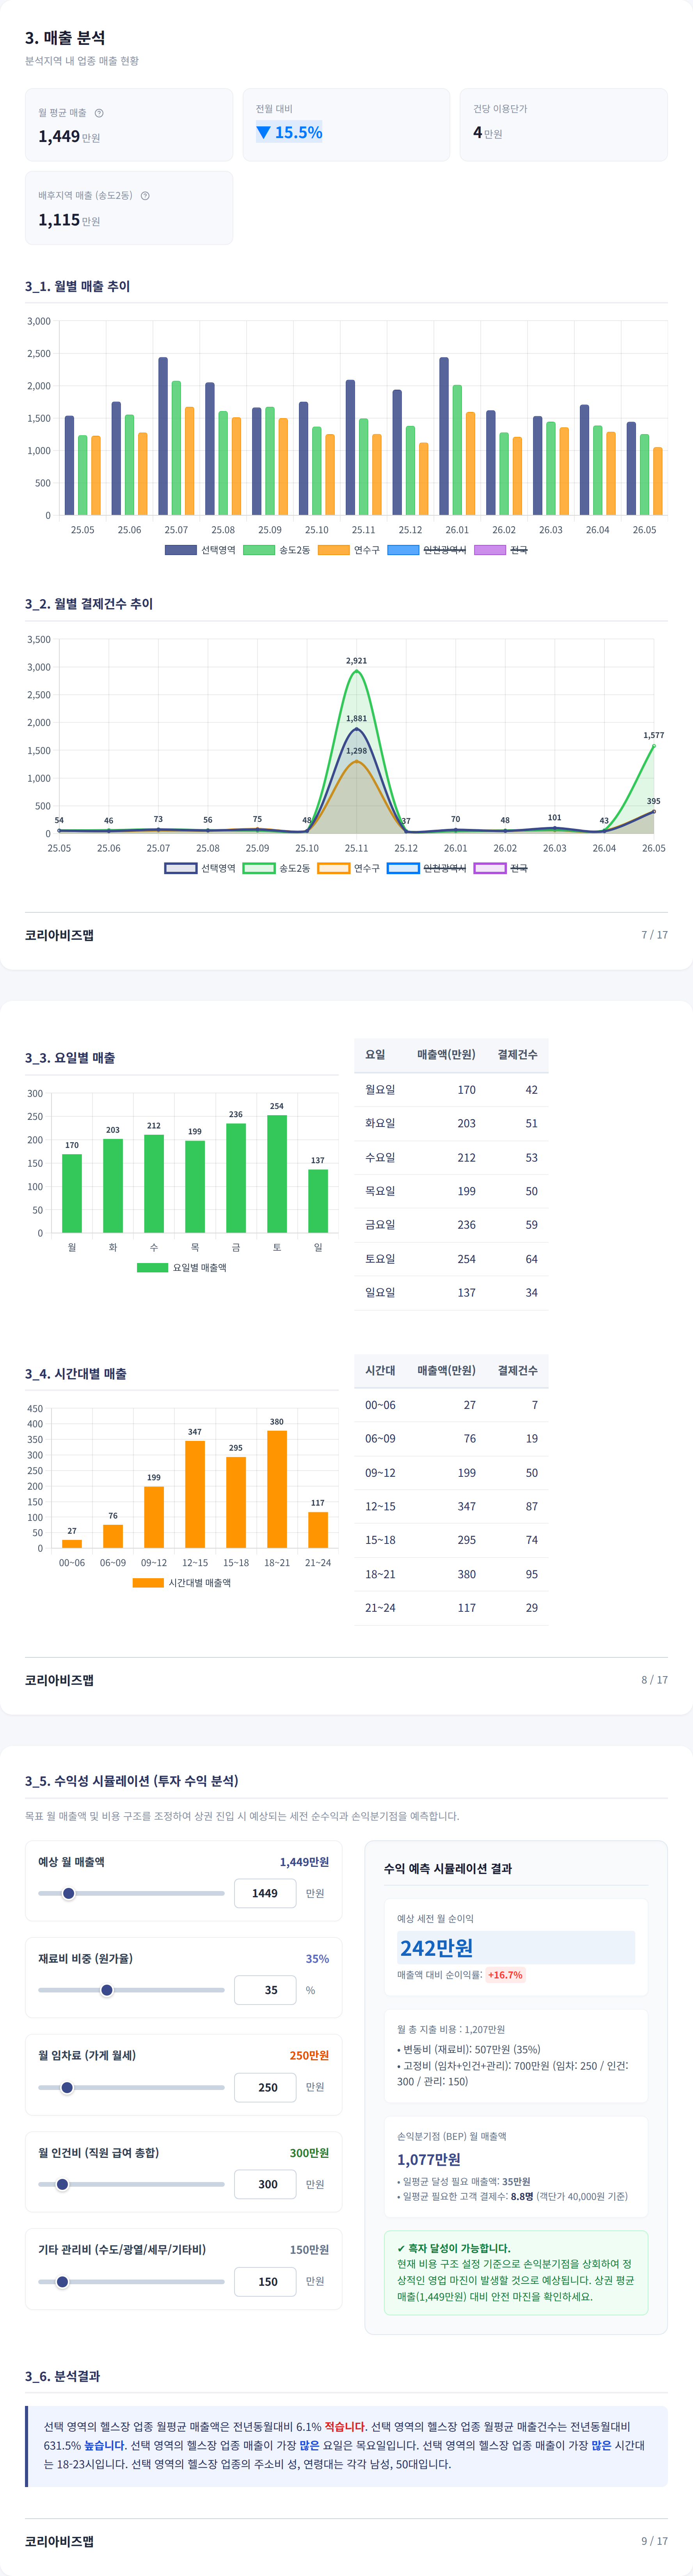Select the 12~15 bar labeled 347
The image size is (693, 2576).
(195, 1494)
